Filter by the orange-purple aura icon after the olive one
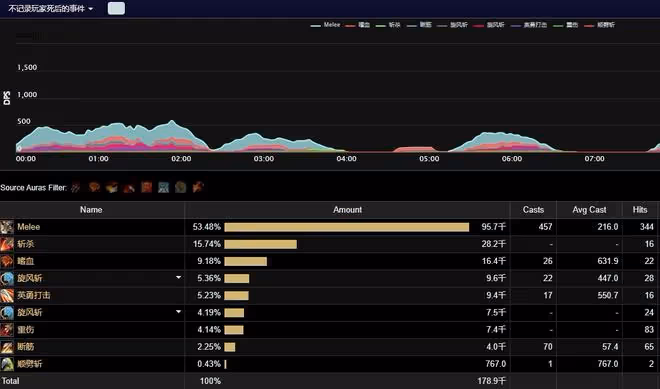 coord(198,187)
